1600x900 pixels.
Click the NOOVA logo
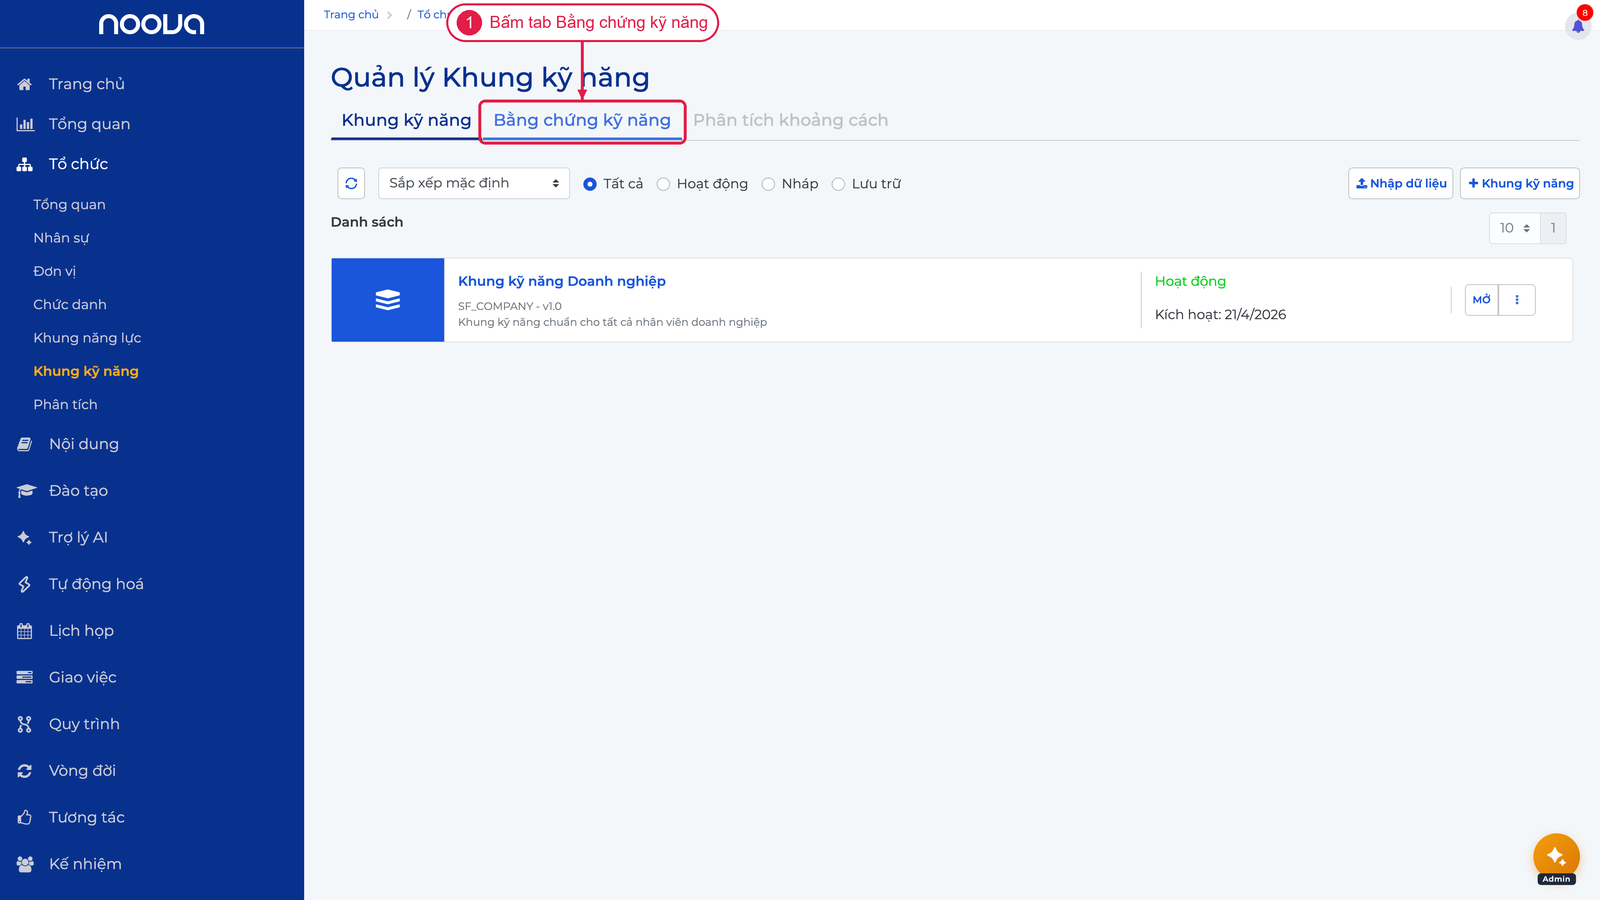151,24
